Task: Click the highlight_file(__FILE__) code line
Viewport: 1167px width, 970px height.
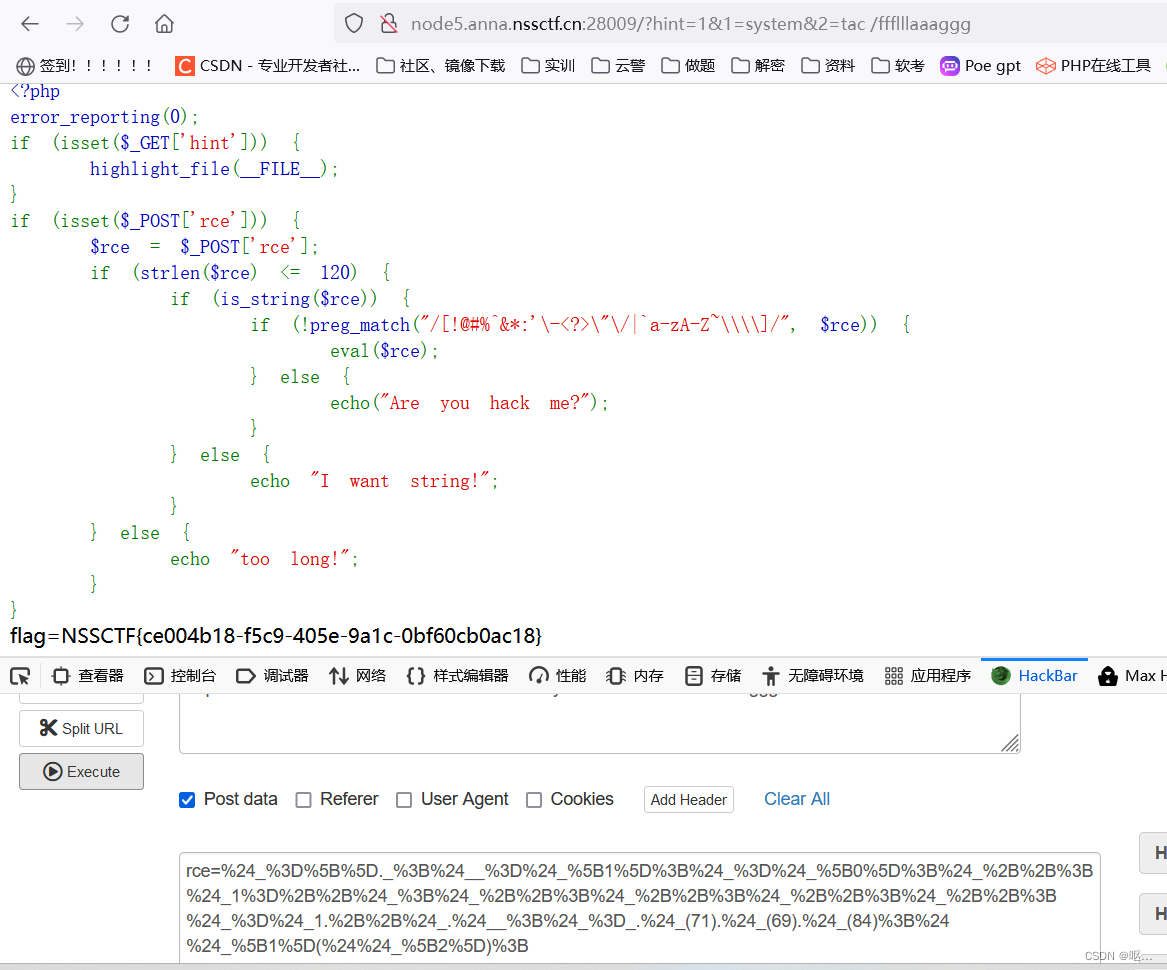Action: click(x=214, y=169)
